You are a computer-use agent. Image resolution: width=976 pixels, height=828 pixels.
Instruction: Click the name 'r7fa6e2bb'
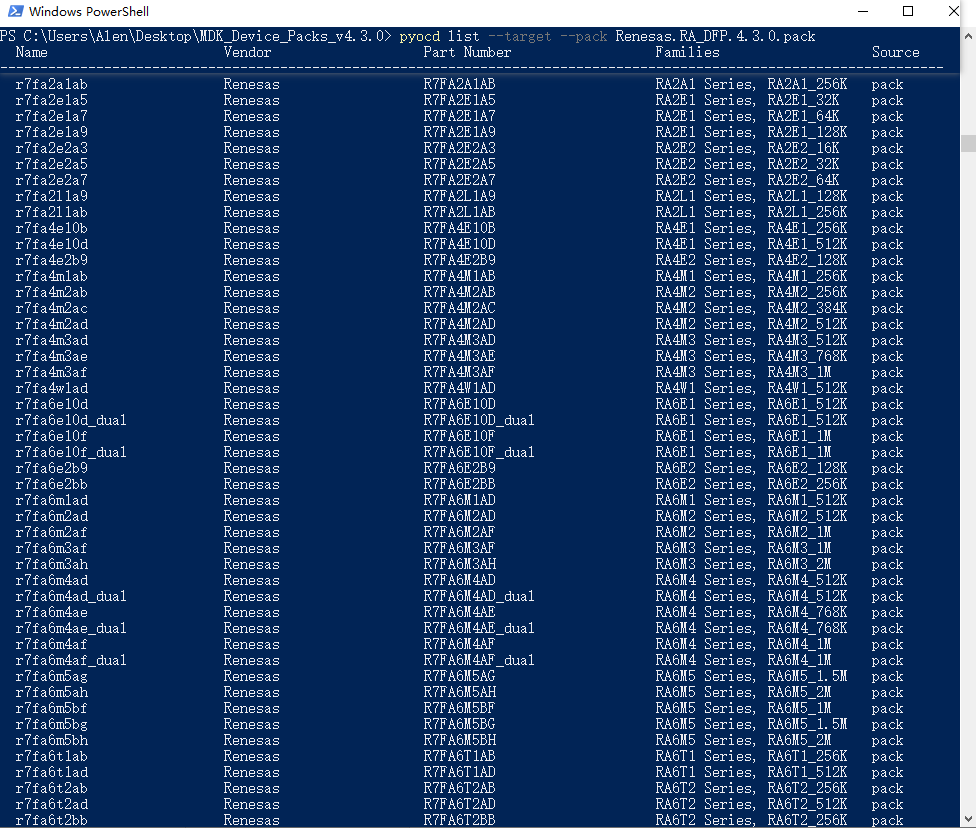click(x=52, y=484)
